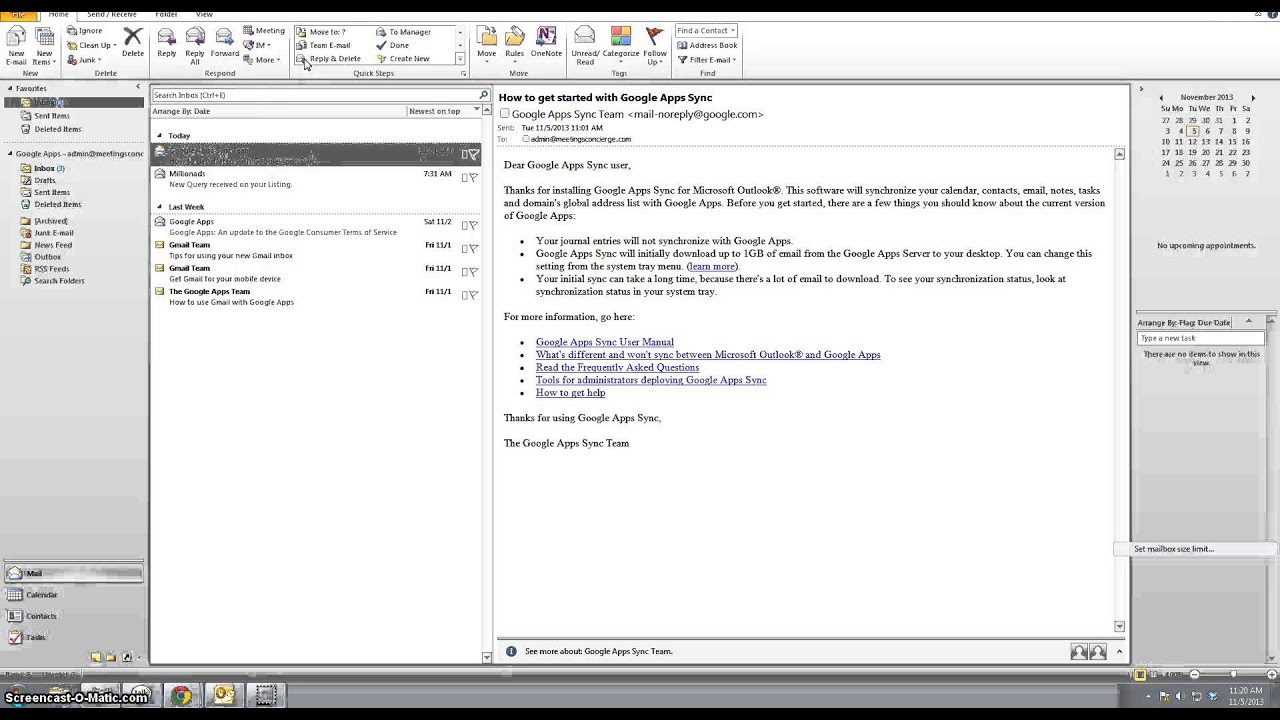Reply to the selected email
The height and width of the screenshot is (720, 1280).
click(167, 42)
